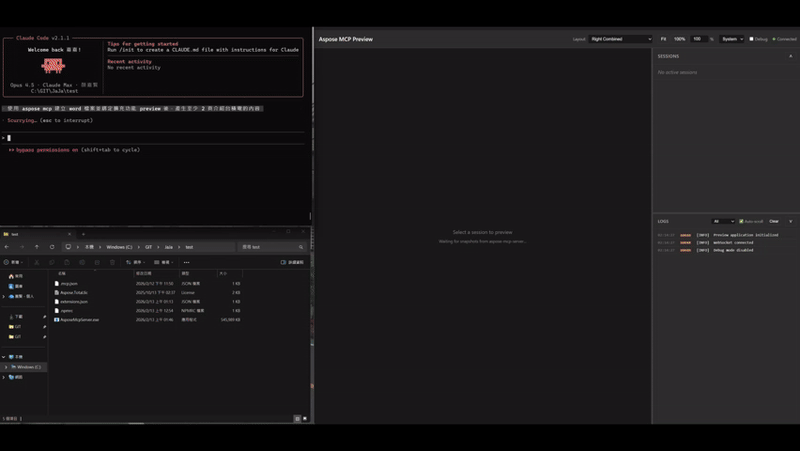Open the Explorer see-more ellipsis menu
800x451 pixels.
point(186,262)
